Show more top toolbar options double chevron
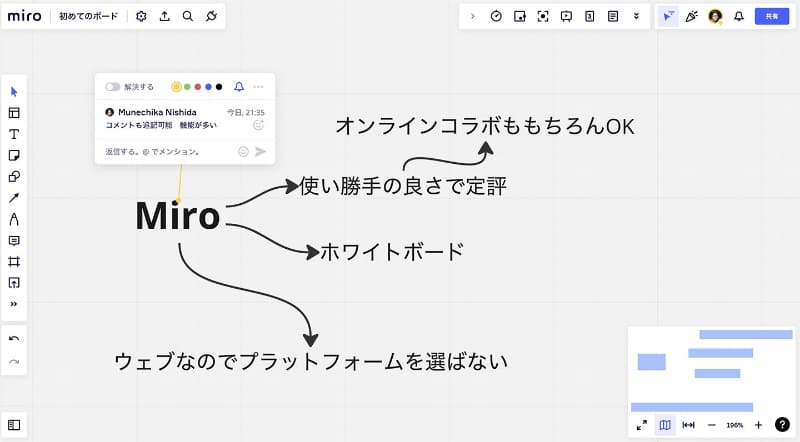800x442 pixels. pyautogui.click(x=636, y=16)
